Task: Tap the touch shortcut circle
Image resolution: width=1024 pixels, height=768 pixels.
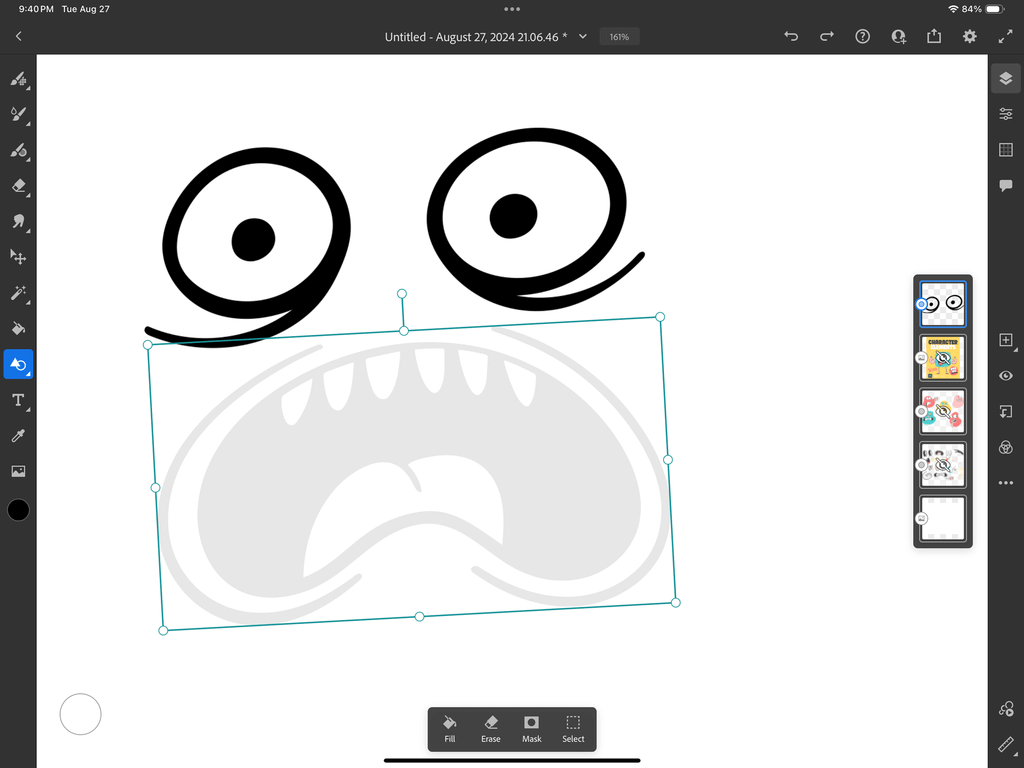Action: [80, 714]
